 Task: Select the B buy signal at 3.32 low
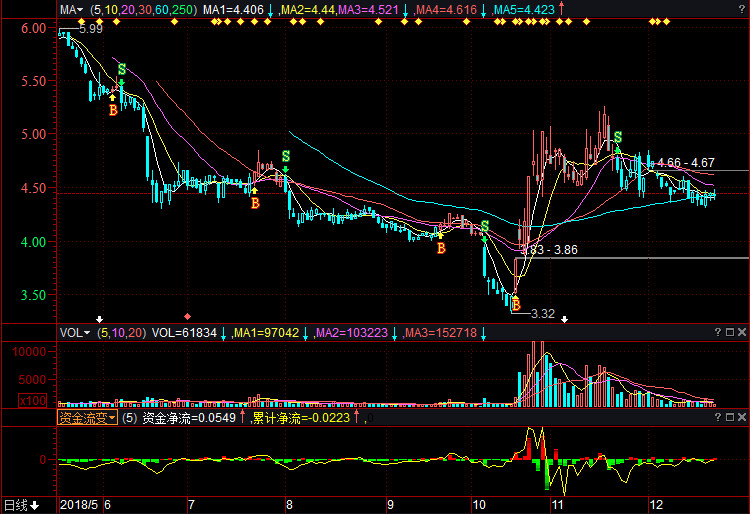[516, 305]
